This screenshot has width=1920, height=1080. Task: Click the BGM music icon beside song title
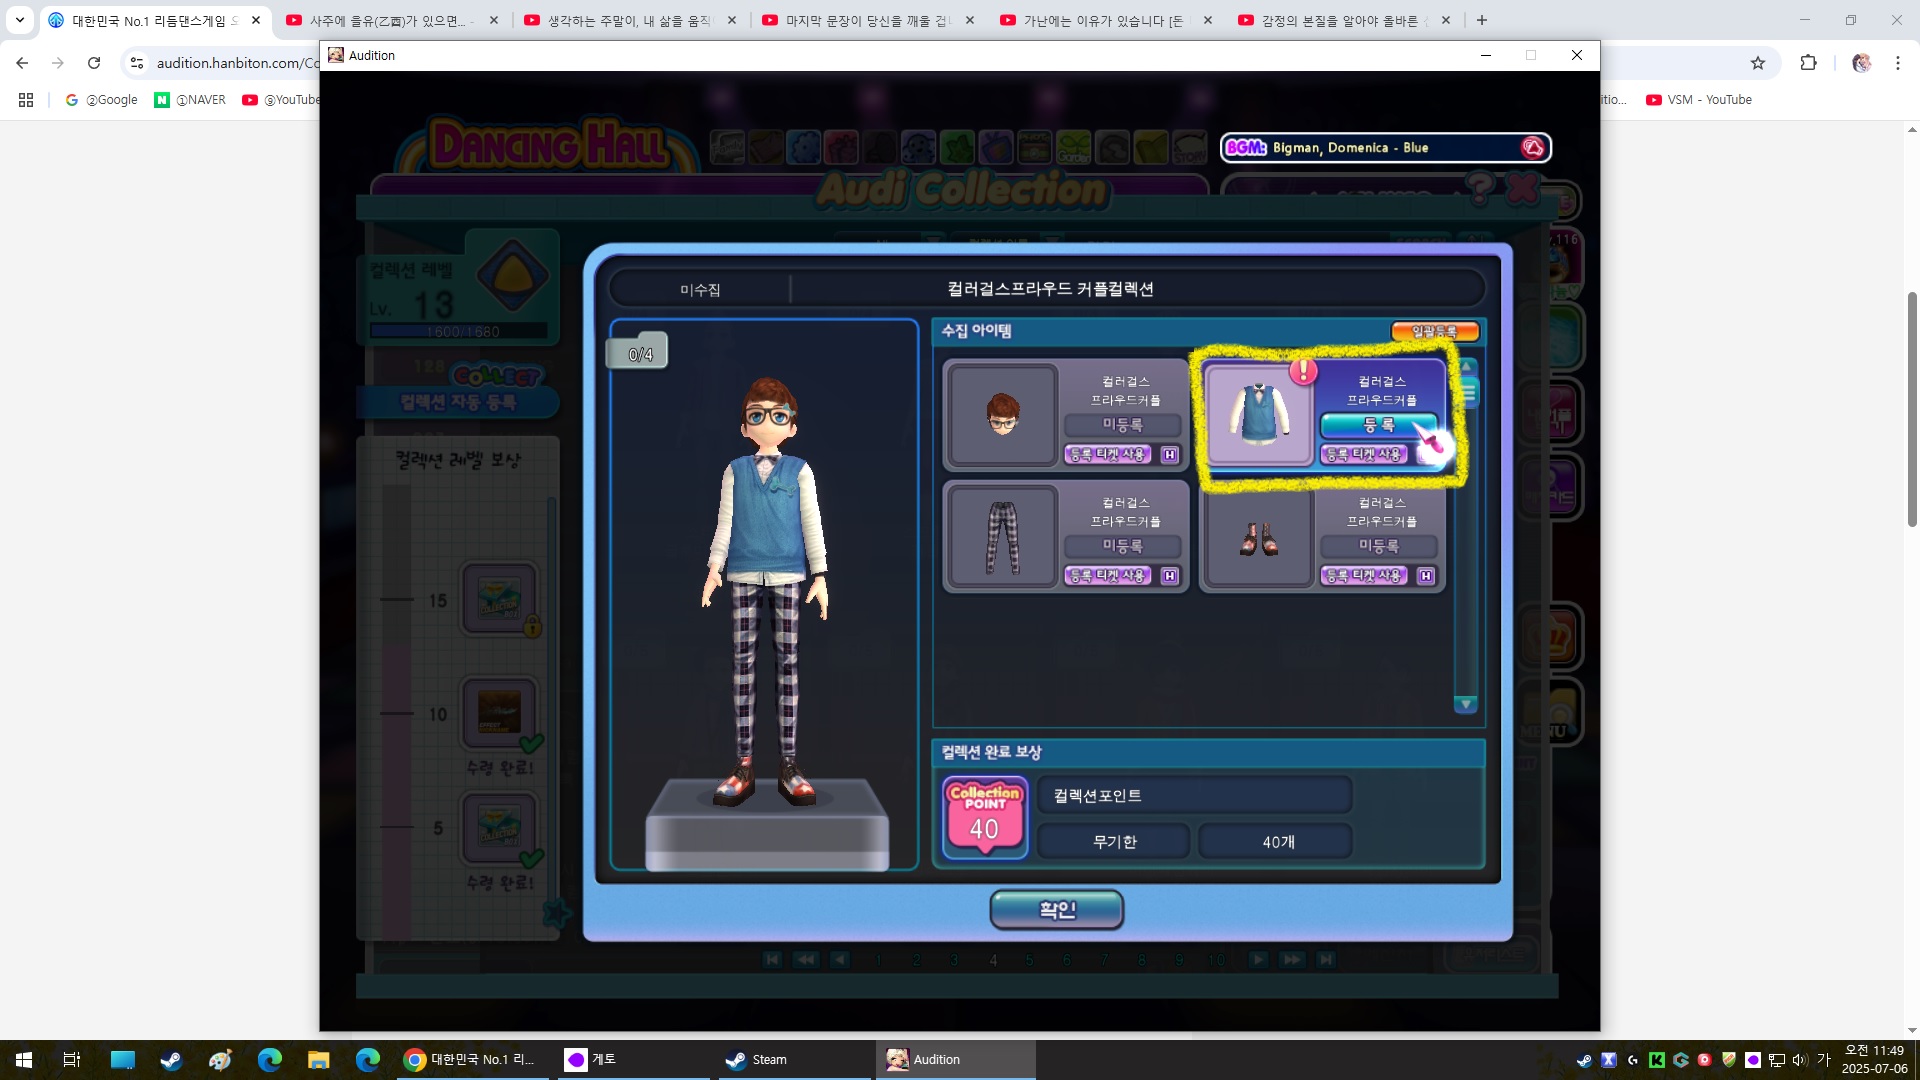click(x=1532, y=148)
